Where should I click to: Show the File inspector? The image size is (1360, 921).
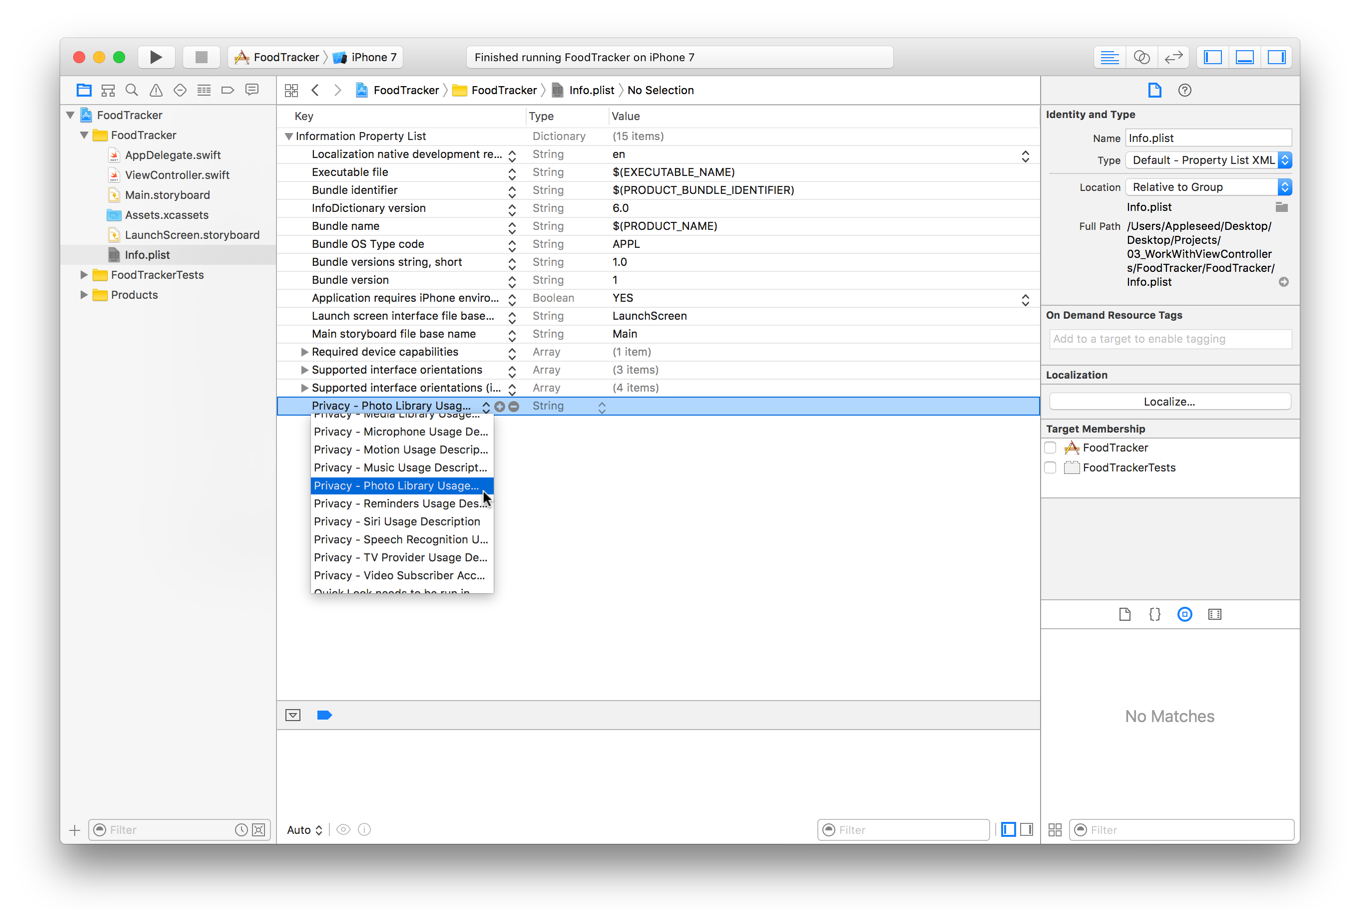click(1155, 90)
